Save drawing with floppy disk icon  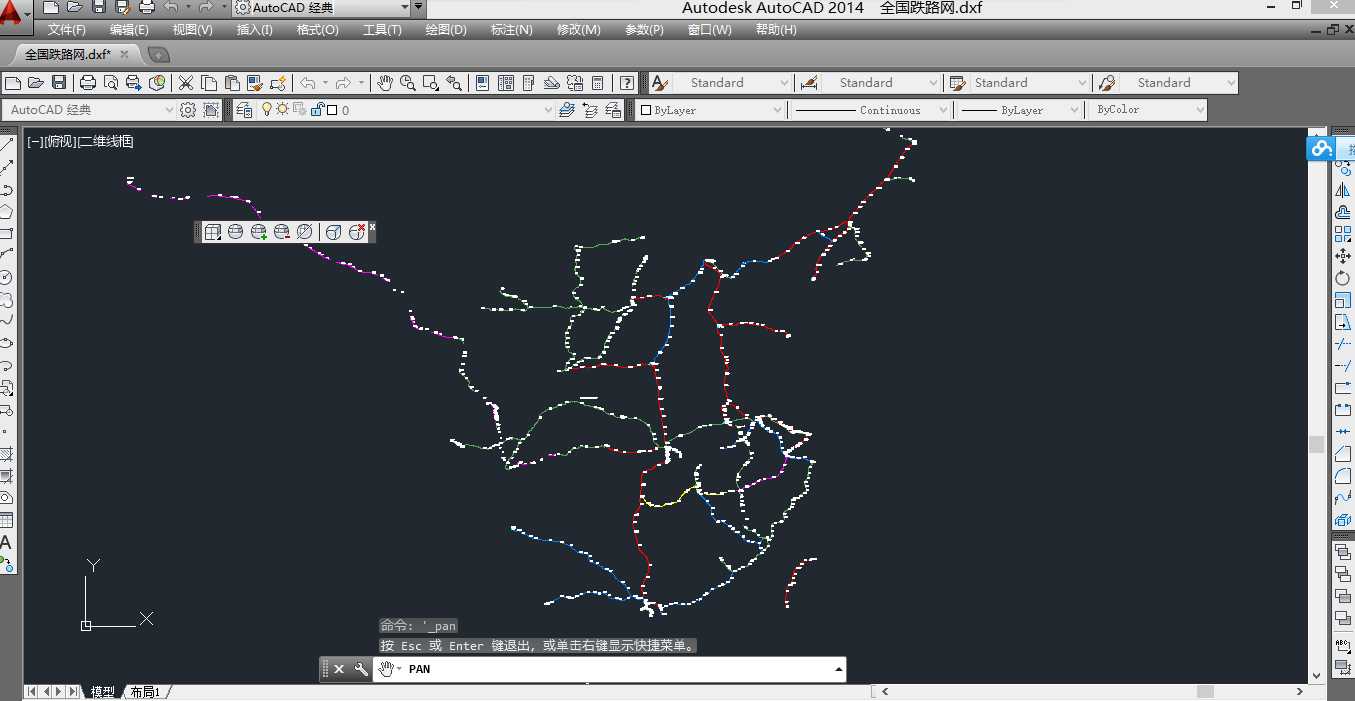[x=59, y=83]
